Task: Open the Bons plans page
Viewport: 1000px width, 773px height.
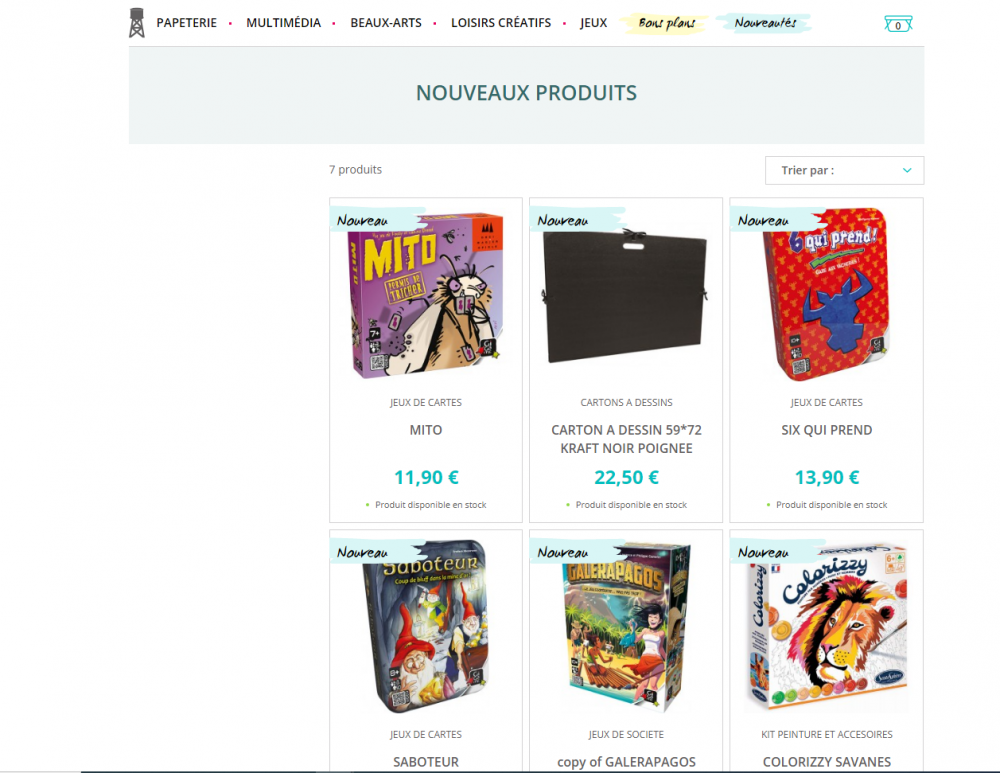Action: 666,24
